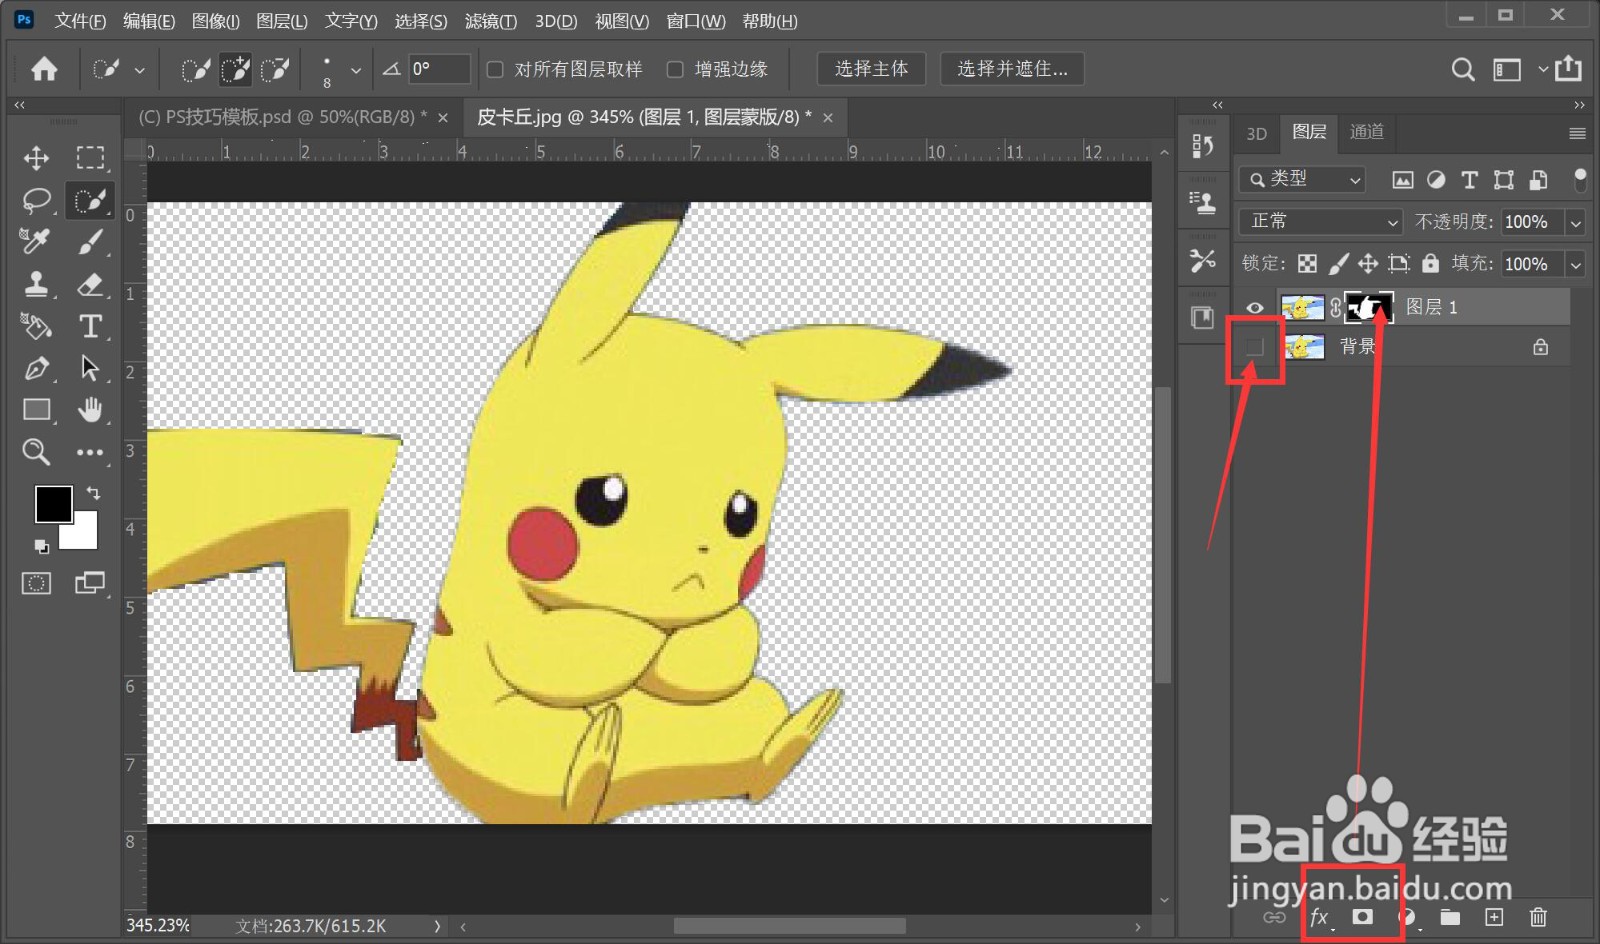Viewport: 1600px width, 944px height.
Task: Open the Libraries panel icon
Action: (x=1203, y=318)
